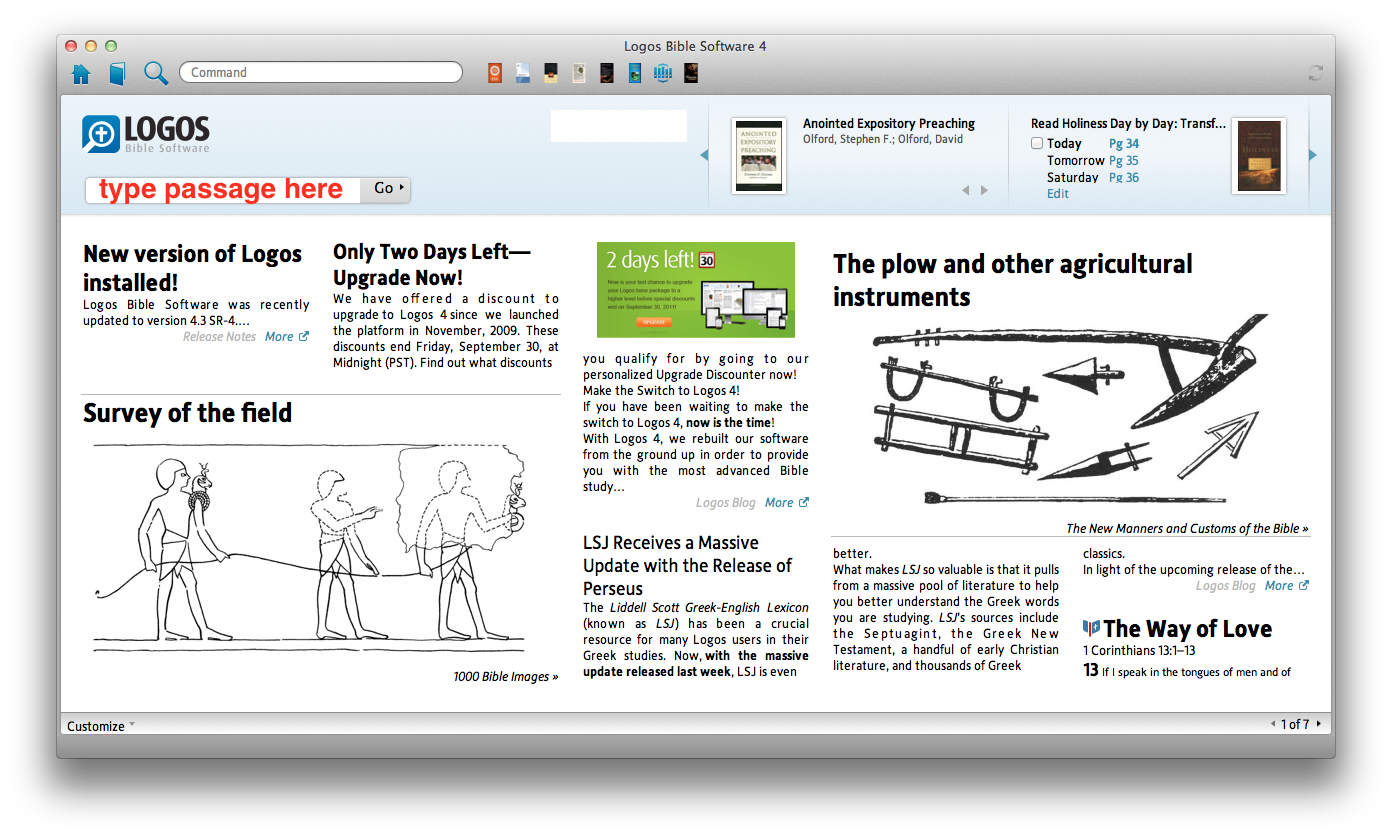Click the 1 Corinthians 13:1–13 reference
Screen dimensions: 1392x837
tap(1139, 651)
